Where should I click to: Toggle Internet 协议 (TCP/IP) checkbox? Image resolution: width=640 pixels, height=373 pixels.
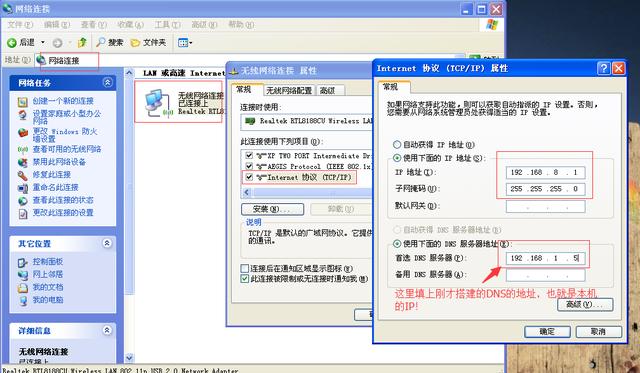249,177
